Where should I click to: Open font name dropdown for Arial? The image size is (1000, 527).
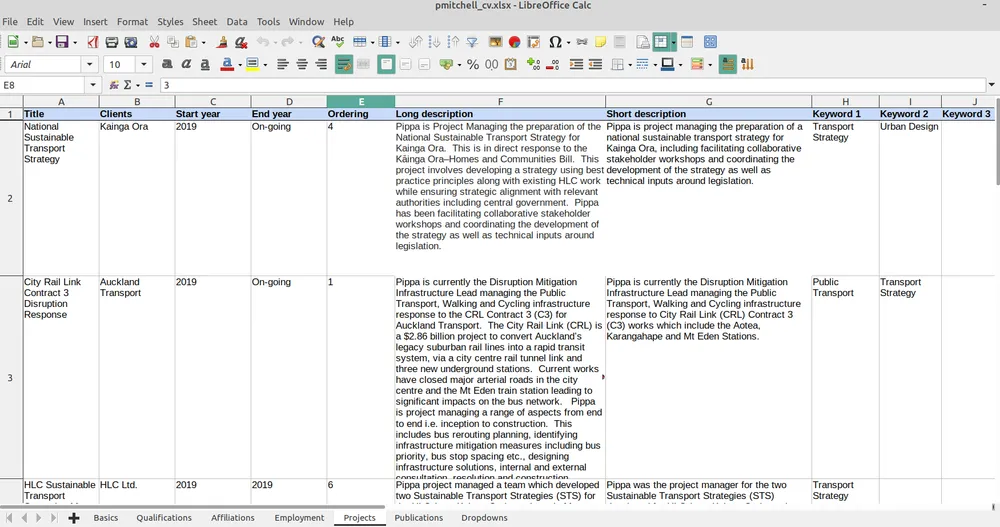point(89,64)
